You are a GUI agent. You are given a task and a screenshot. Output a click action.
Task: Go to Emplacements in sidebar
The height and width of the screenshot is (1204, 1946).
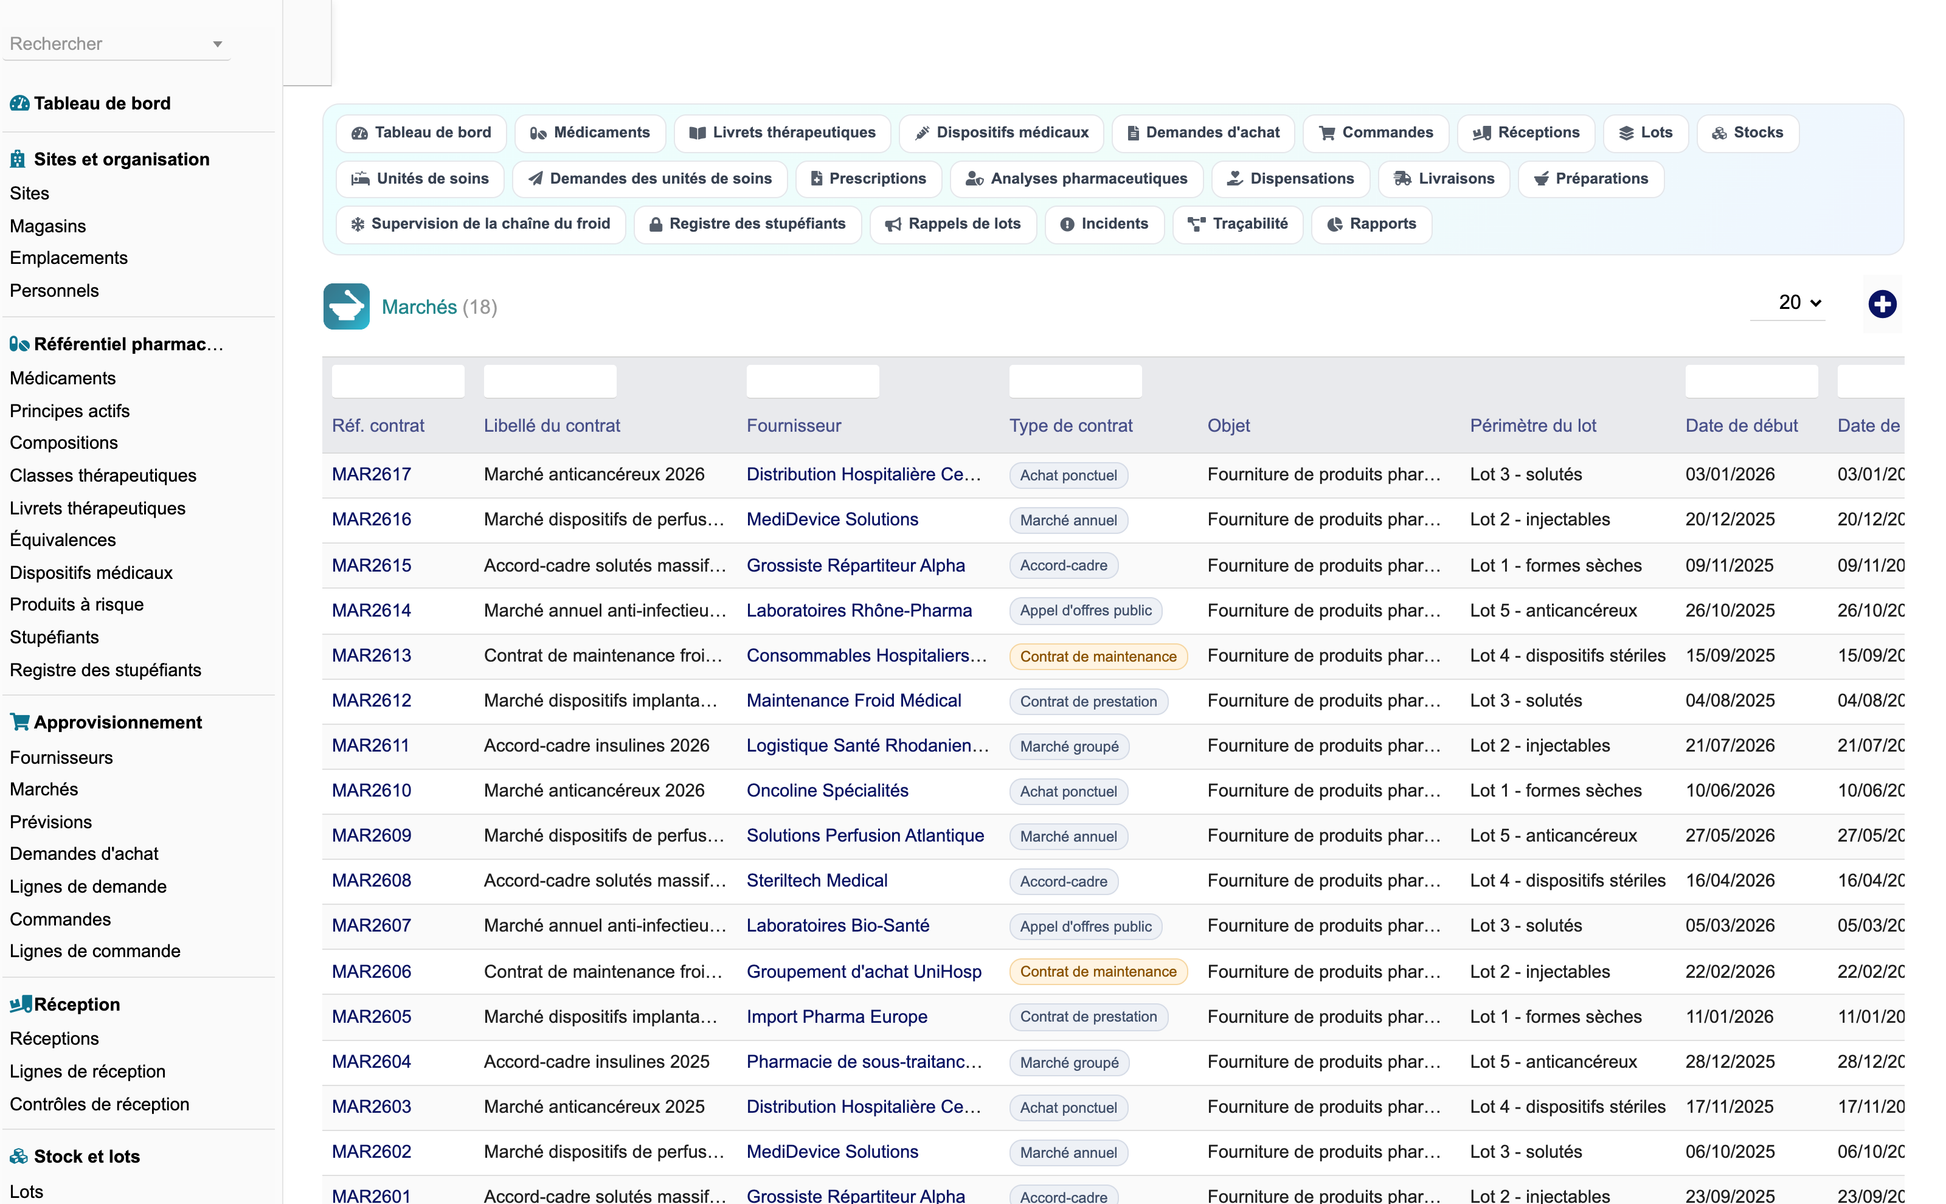pyautogui.click(x=69, y=258)
